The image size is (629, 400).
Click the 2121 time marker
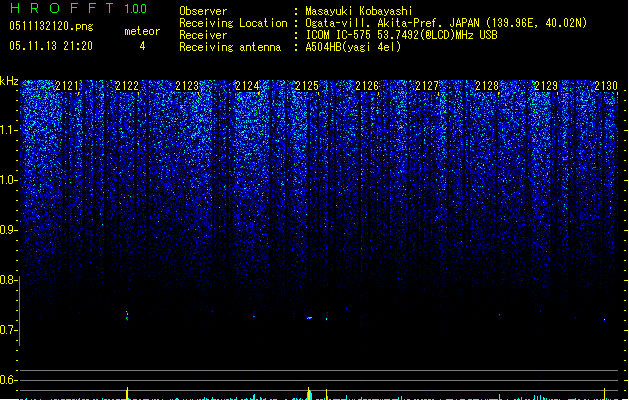pyautogui.click(x=67, y=86)
